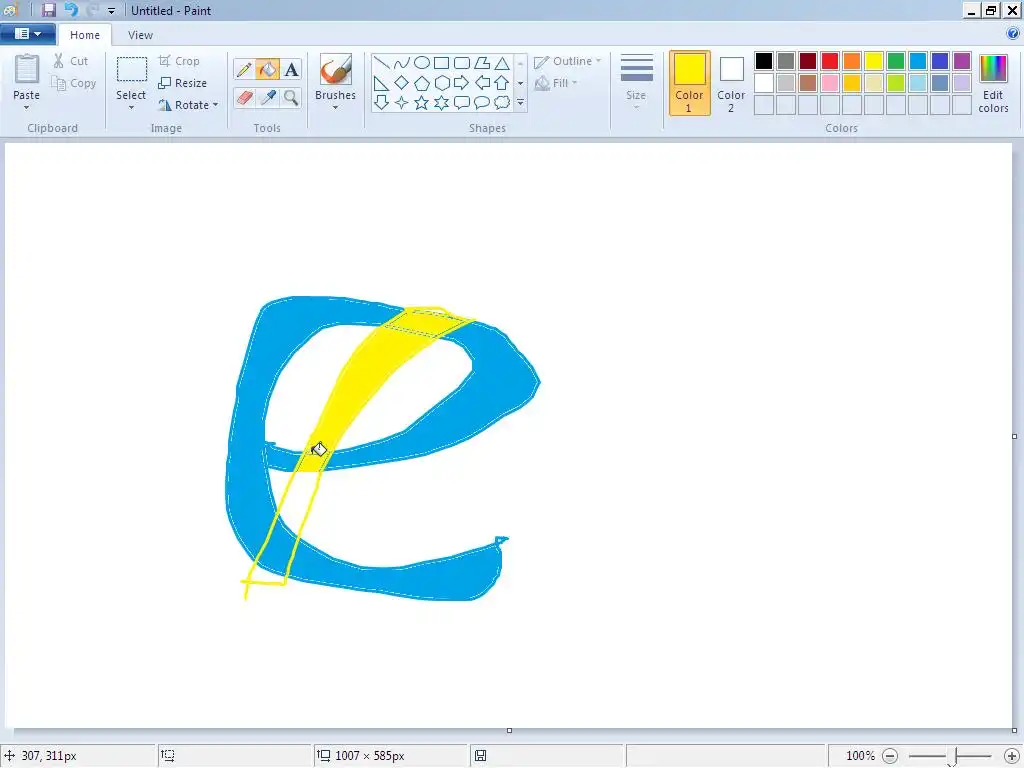
Task: Open Paint Help question mark icon
Action: coord(1013,34)
